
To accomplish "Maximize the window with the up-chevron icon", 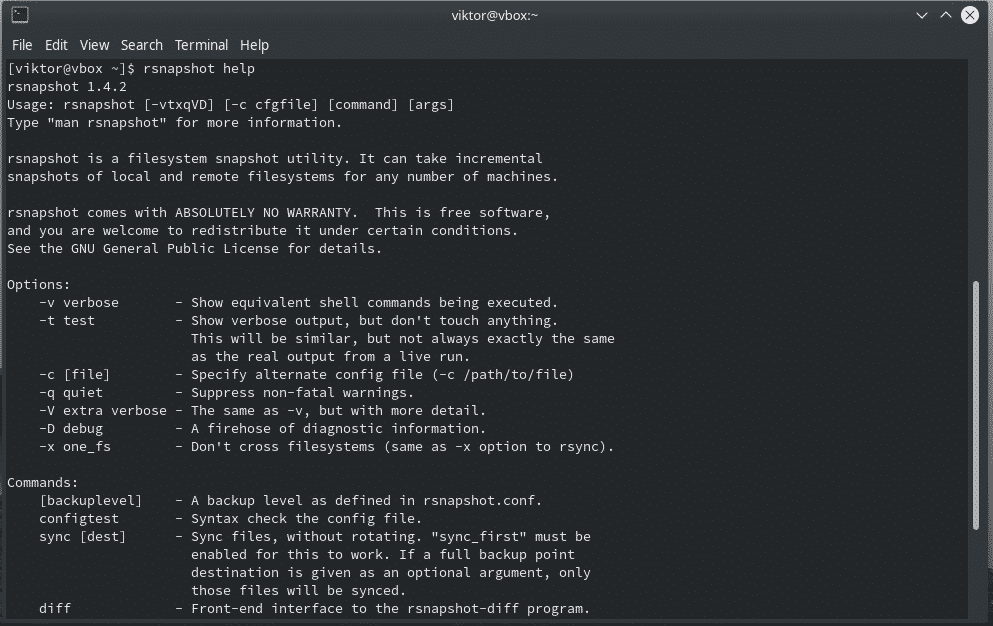I will tap(946, 15).
